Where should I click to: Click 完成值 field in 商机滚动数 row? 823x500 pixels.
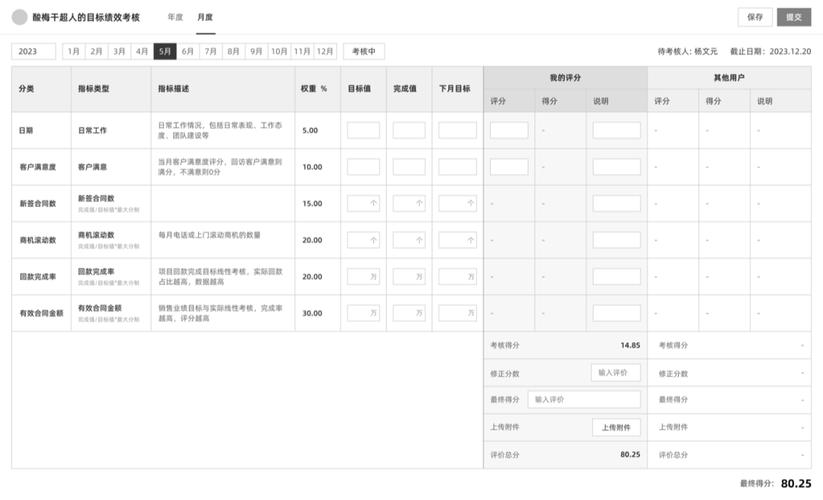pos(409,240)
